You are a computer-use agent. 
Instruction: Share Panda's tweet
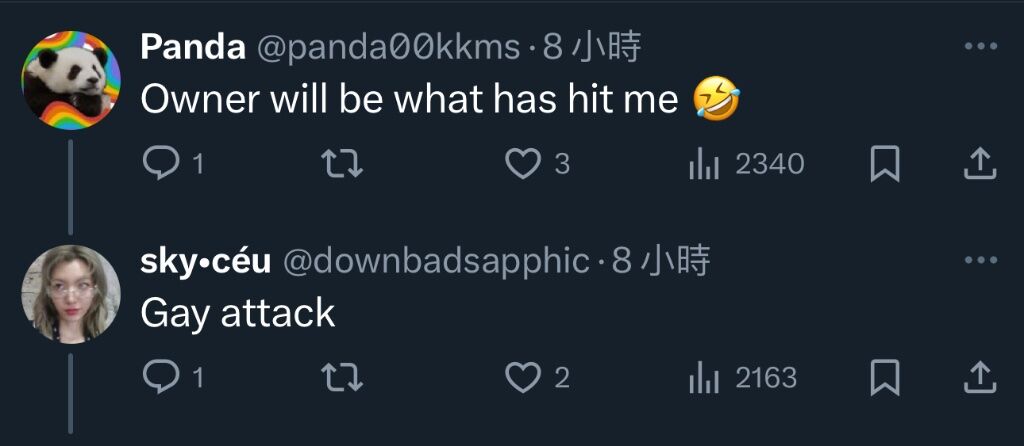click(x=980, y=163)
